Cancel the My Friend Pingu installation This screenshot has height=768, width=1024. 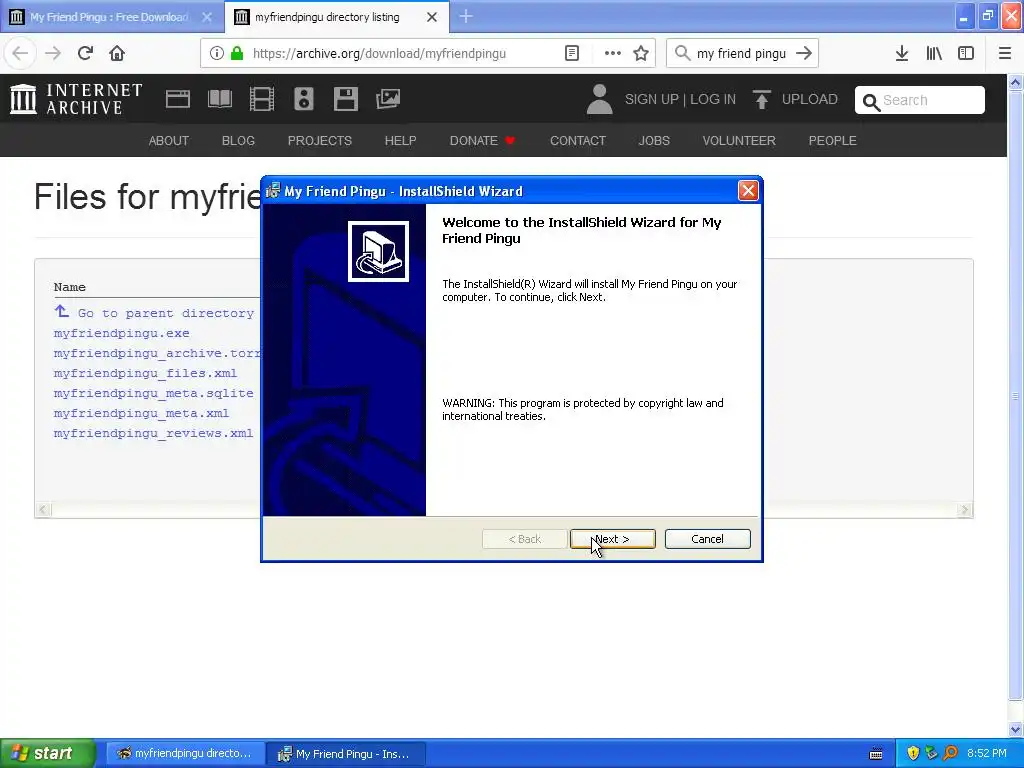click(707, 539)
